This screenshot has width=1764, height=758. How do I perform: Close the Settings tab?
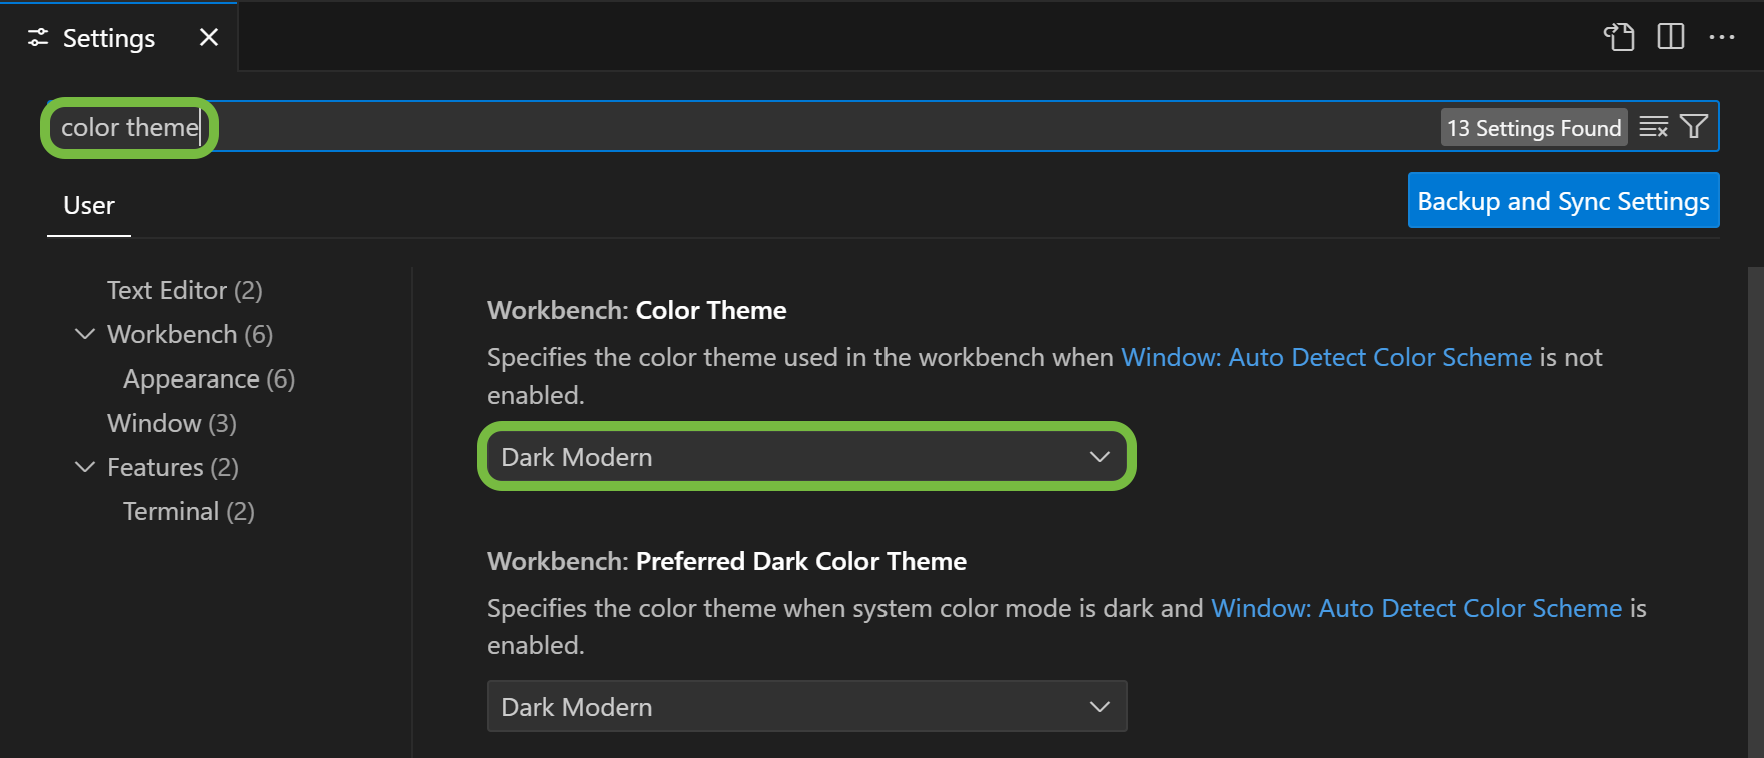click(209, 37)
